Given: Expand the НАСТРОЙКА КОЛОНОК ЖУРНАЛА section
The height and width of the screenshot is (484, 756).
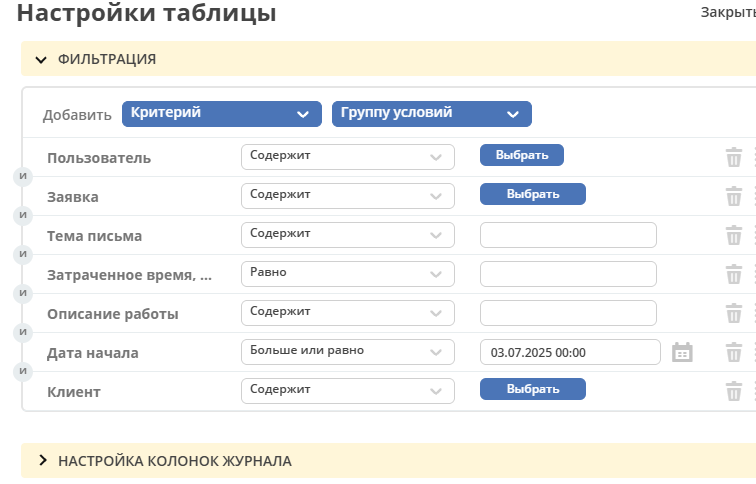Looking at the screenshot, I should (42, 460).
